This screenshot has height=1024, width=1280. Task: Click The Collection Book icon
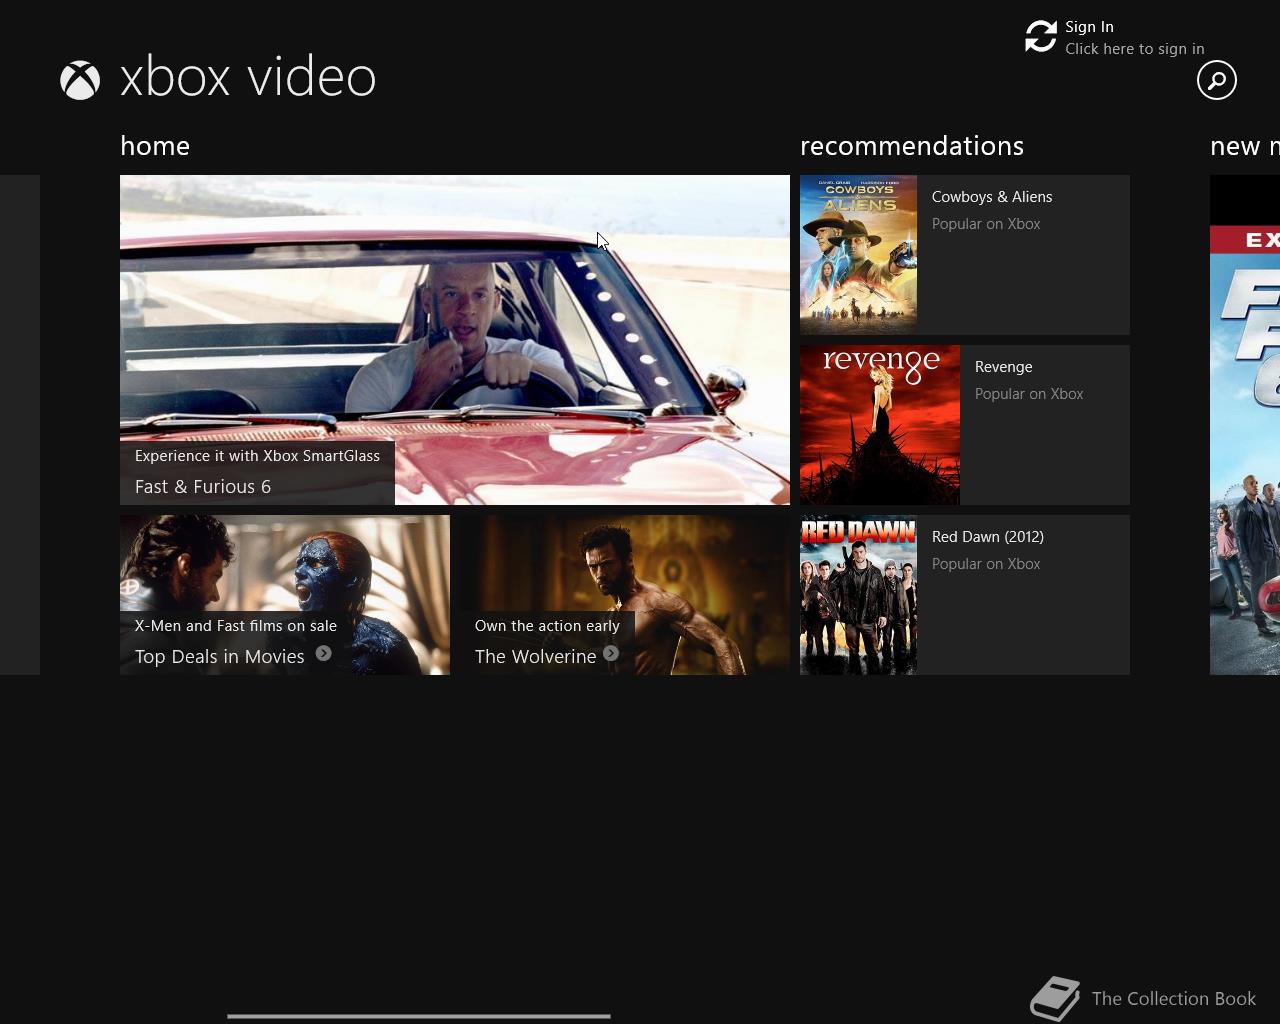pos(1055,998)
